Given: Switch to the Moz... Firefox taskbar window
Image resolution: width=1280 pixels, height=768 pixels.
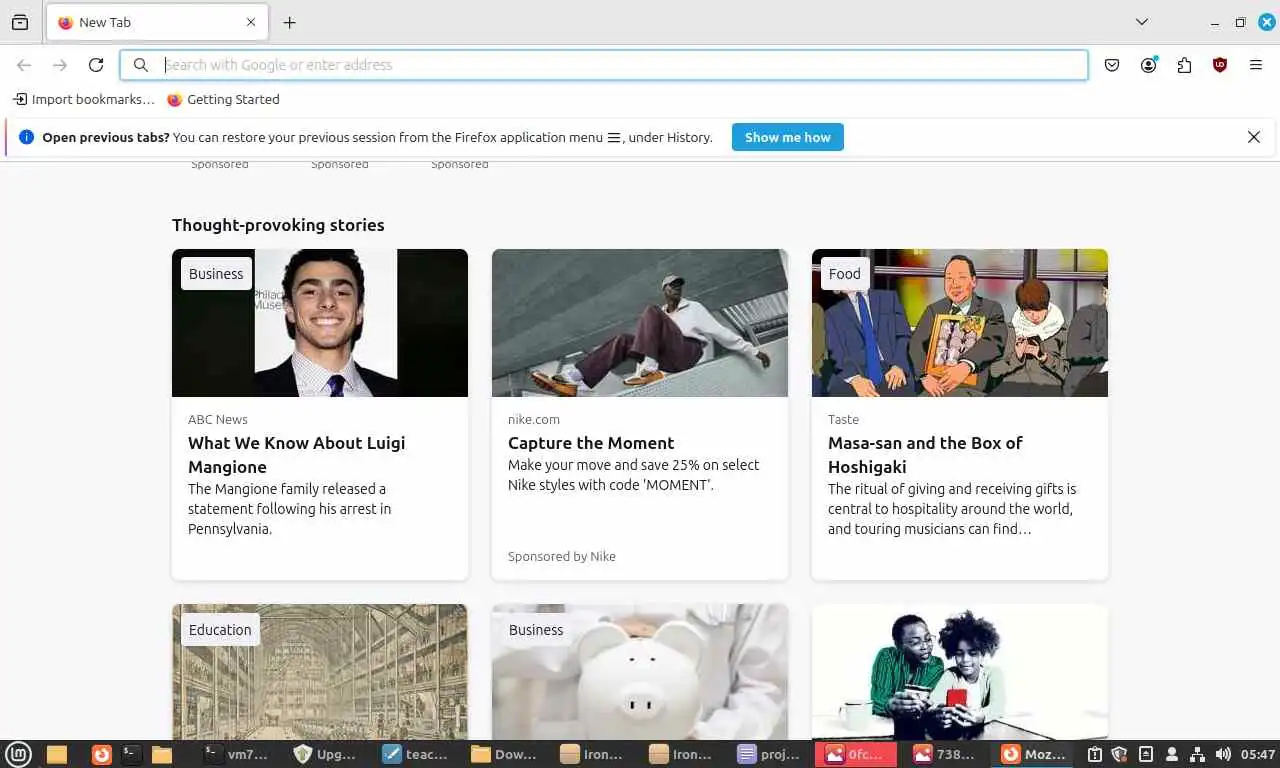Looking at the screenshot, I should [1035, 754].
